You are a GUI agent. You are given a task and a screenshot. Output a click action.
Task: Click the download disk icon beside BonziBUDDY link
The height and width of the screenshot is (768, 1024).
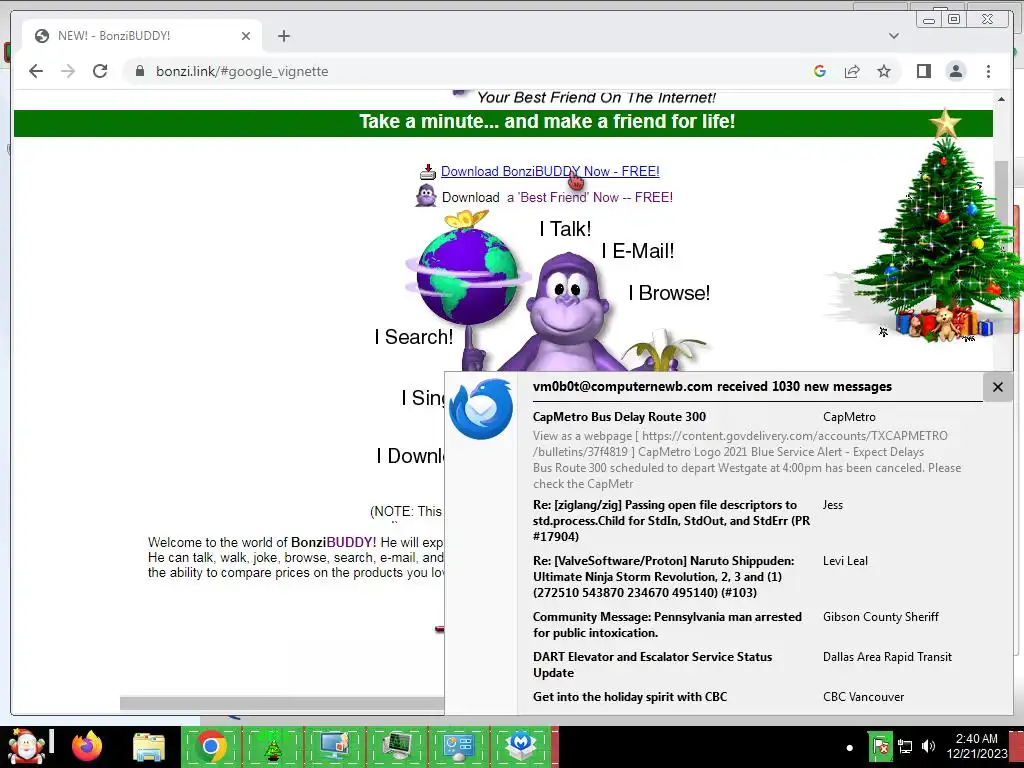[x=428, y=172]
